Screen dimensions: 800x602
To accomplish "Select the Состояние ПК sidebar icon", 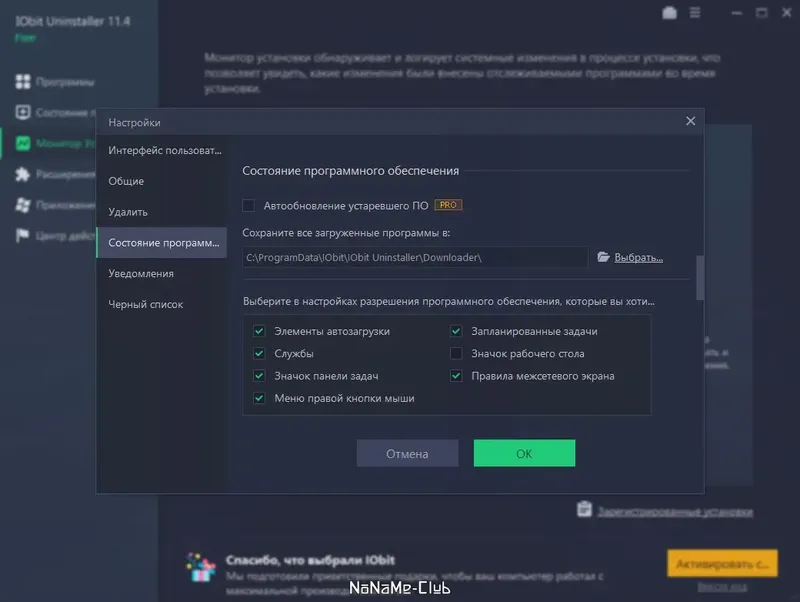I will [x=22, y=112].
